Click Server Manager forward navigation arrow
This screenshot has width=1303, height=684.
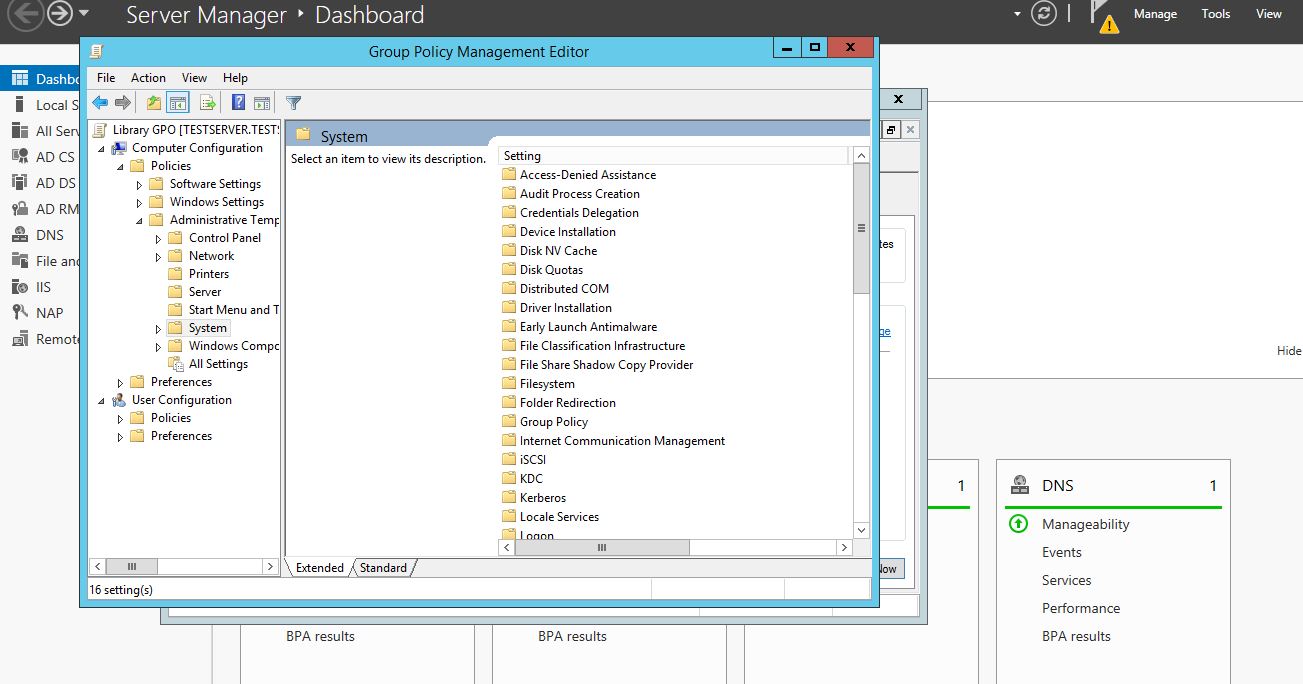coord(60,14)
